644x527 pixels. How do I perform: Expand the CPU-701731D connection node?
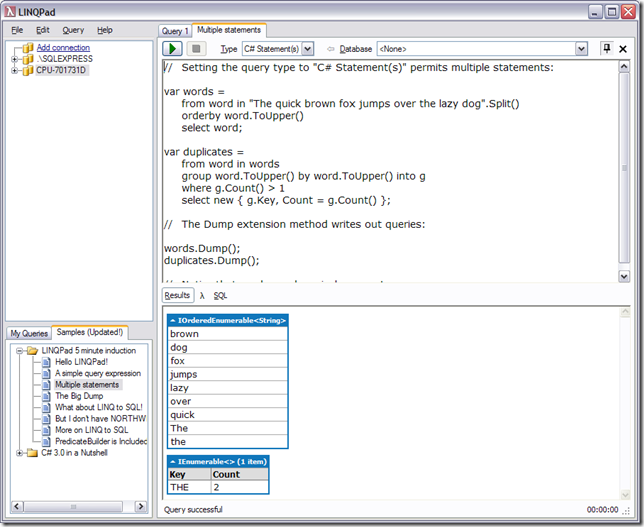tap(15, 70)
